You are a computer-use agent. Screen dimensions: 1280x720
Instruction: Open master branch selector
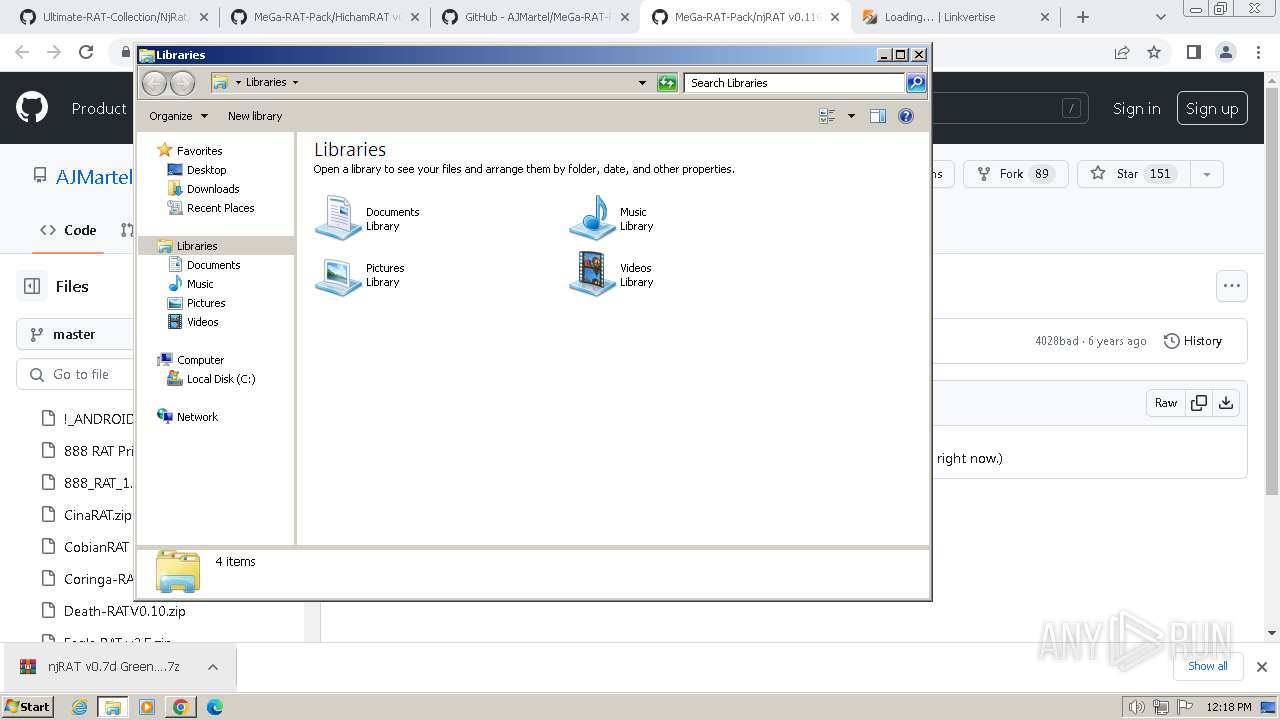click(x=76, y=334)
